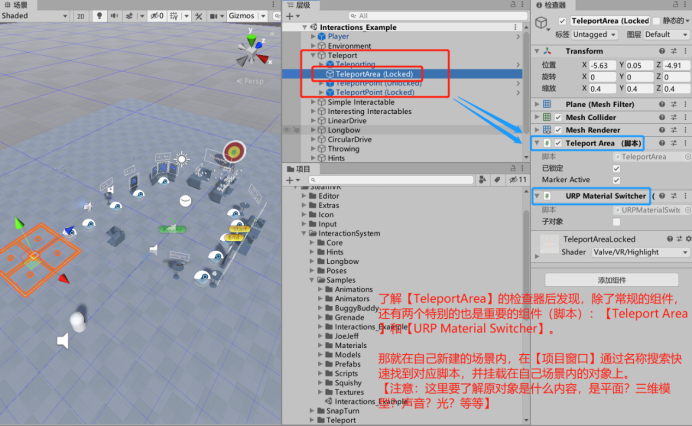Open Interactions_Example scene options menu
This screenshot has height=426, width=692.
[x=515, y=27]
